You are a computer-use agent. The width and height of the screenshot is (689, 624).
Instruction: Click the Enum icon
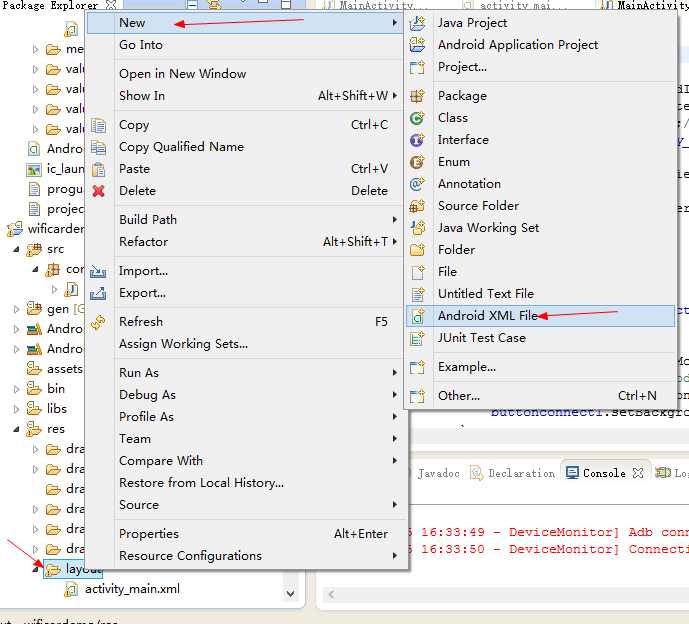click(417, 162)
